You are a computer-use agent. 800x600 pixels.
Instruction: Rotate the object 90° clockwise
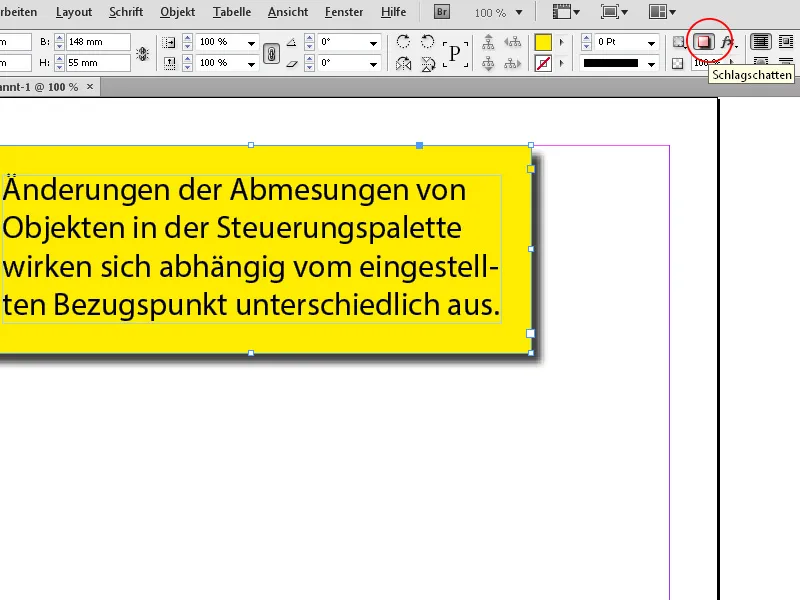(x=403, y=41)
